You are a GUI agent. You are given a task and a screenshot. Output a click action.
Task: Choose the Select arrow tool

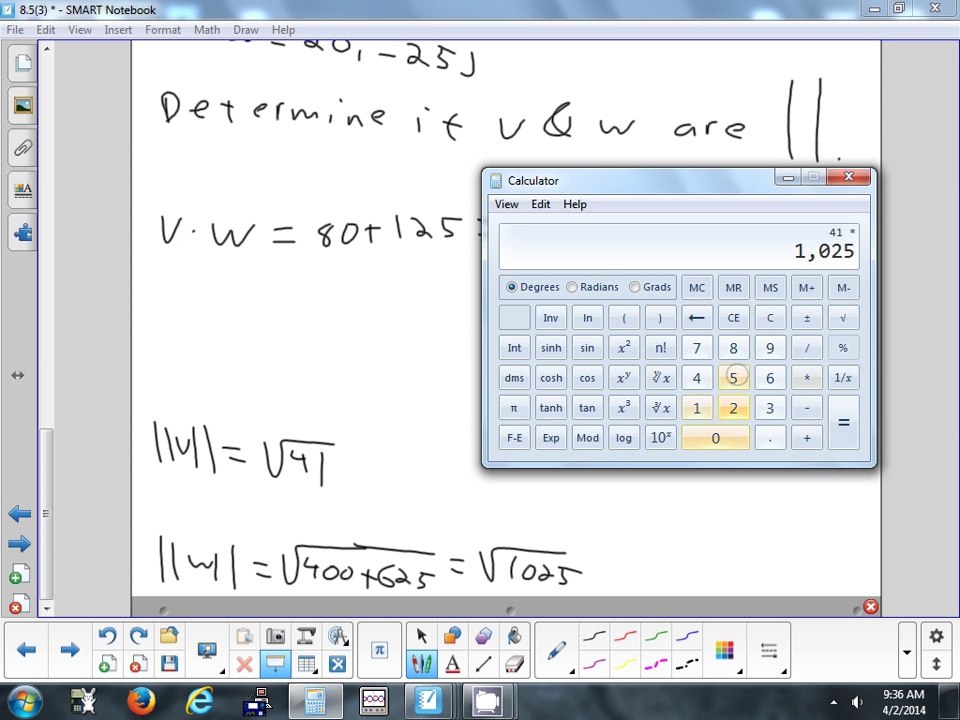point(421,636)
